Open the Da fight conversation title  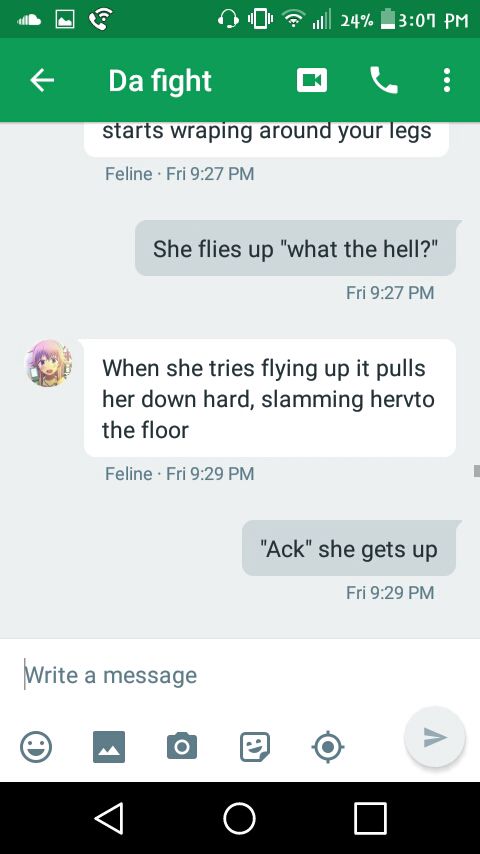160,81
